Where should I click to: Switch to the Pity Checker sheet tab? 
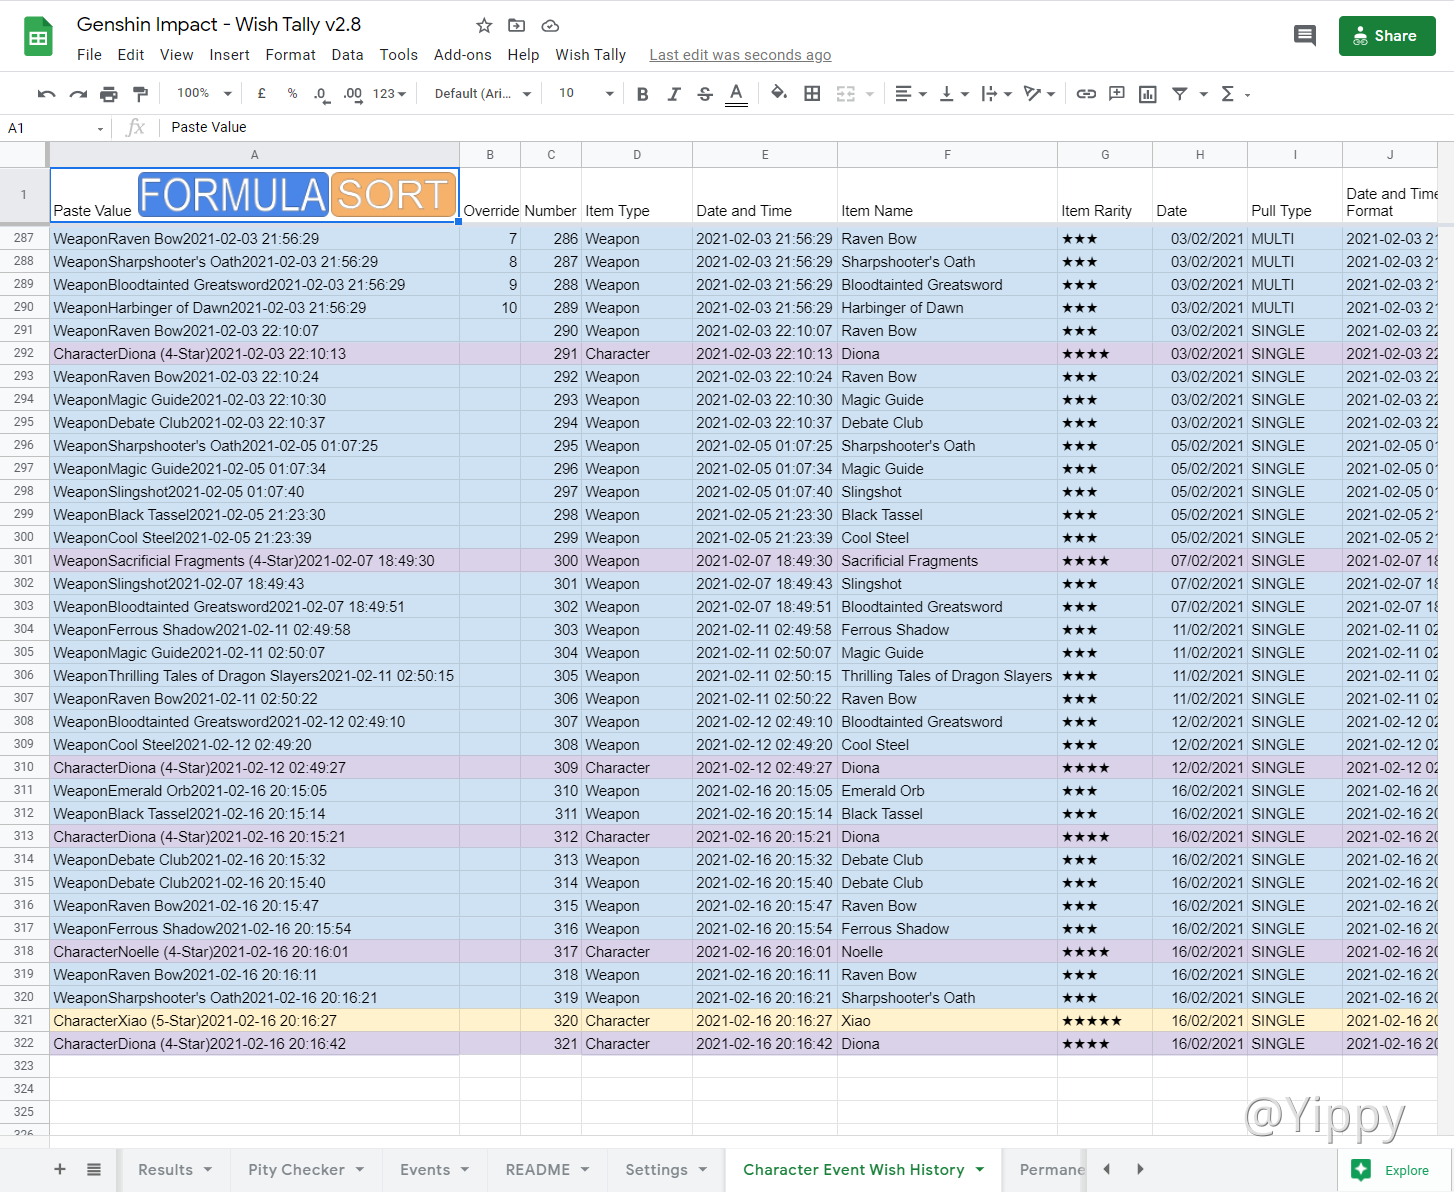306,1169
